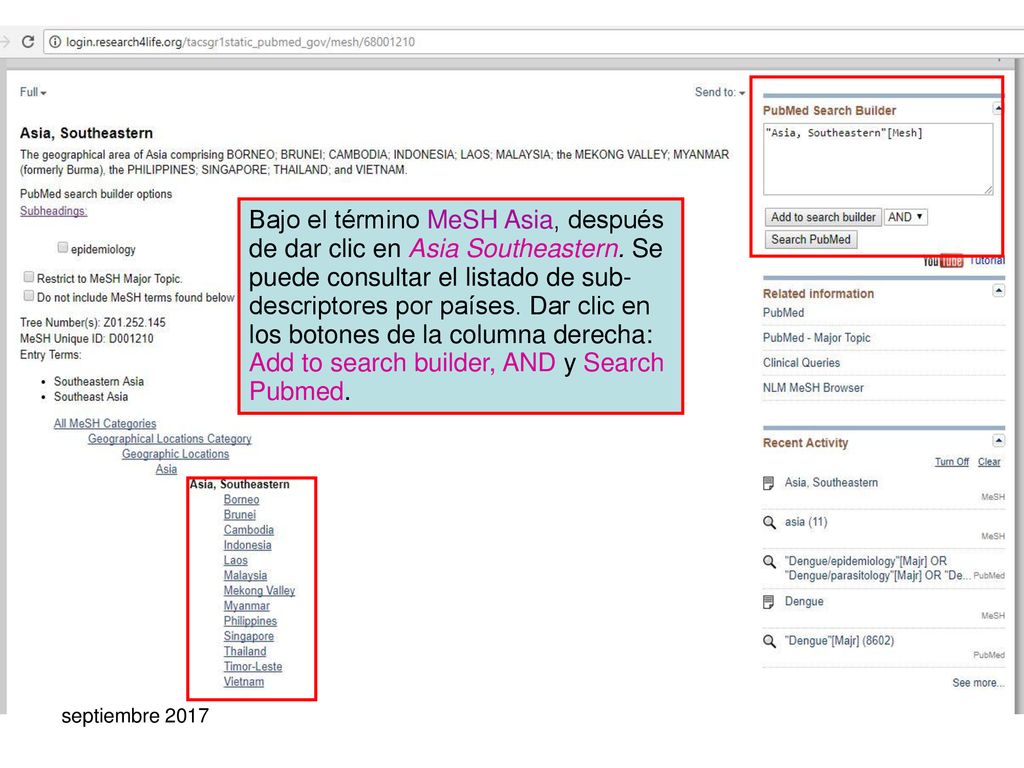The height and width of the screenshot is (768, 1024).
Task: Open the Thailand descriptor link
Action: tap(244, 651)
